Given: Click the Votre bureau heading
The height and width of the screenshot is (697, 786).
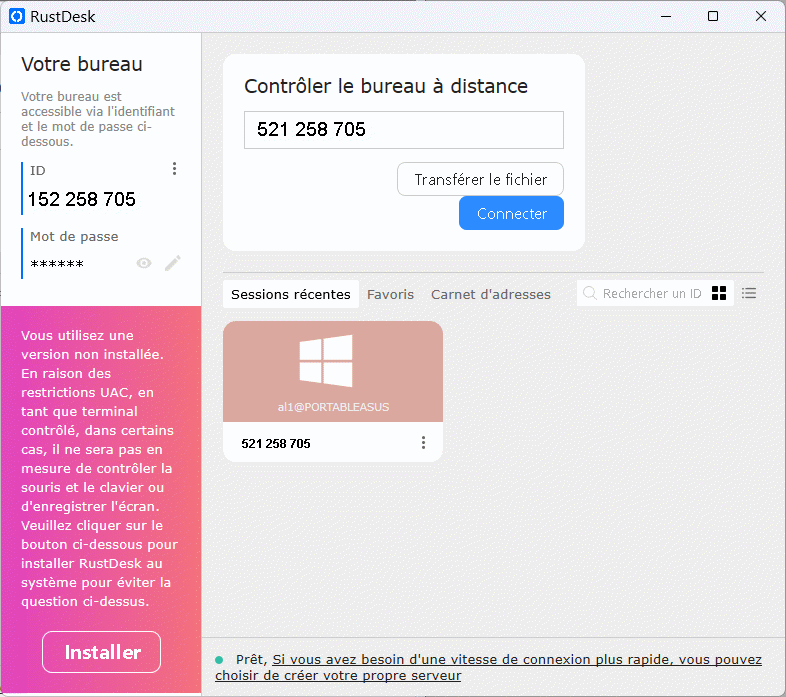Looking at the screenshot, I should pos(82,64).
